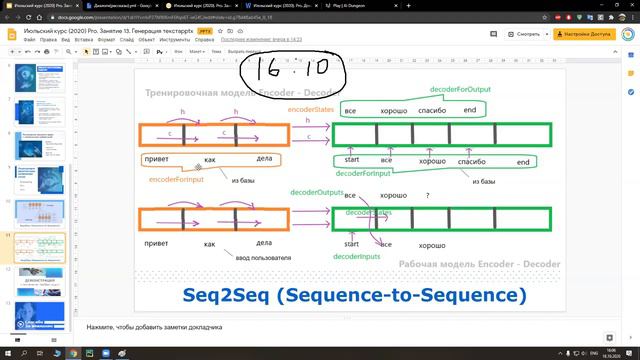Add a comment via the toolbar icon

(x=147, y=52)
